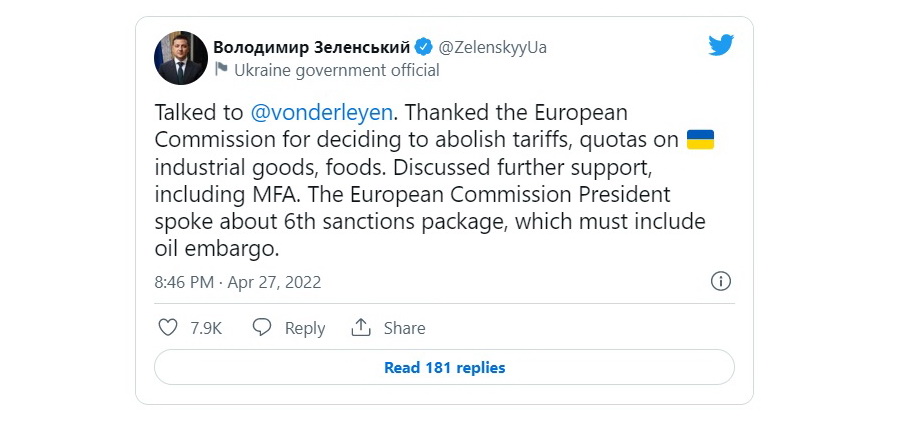
Task: Click the tweet body text
Action: click(434, 181)
